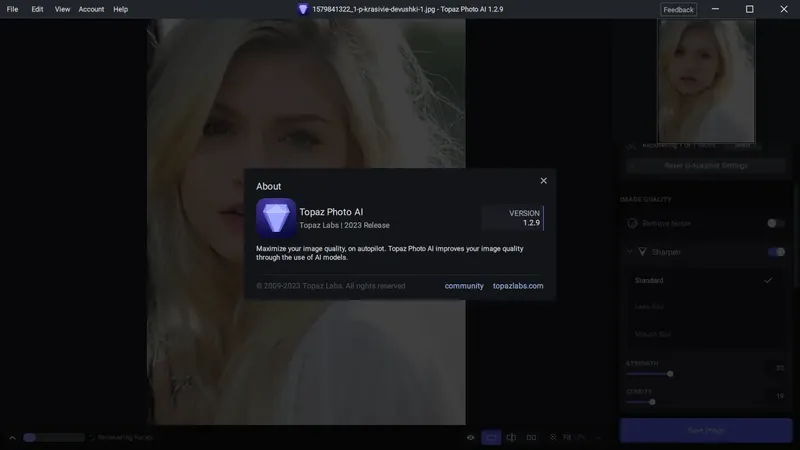The image size is (800, 450).
Task: Select the Motion Blur sharpen model
Action: click(x=706, y=334)
